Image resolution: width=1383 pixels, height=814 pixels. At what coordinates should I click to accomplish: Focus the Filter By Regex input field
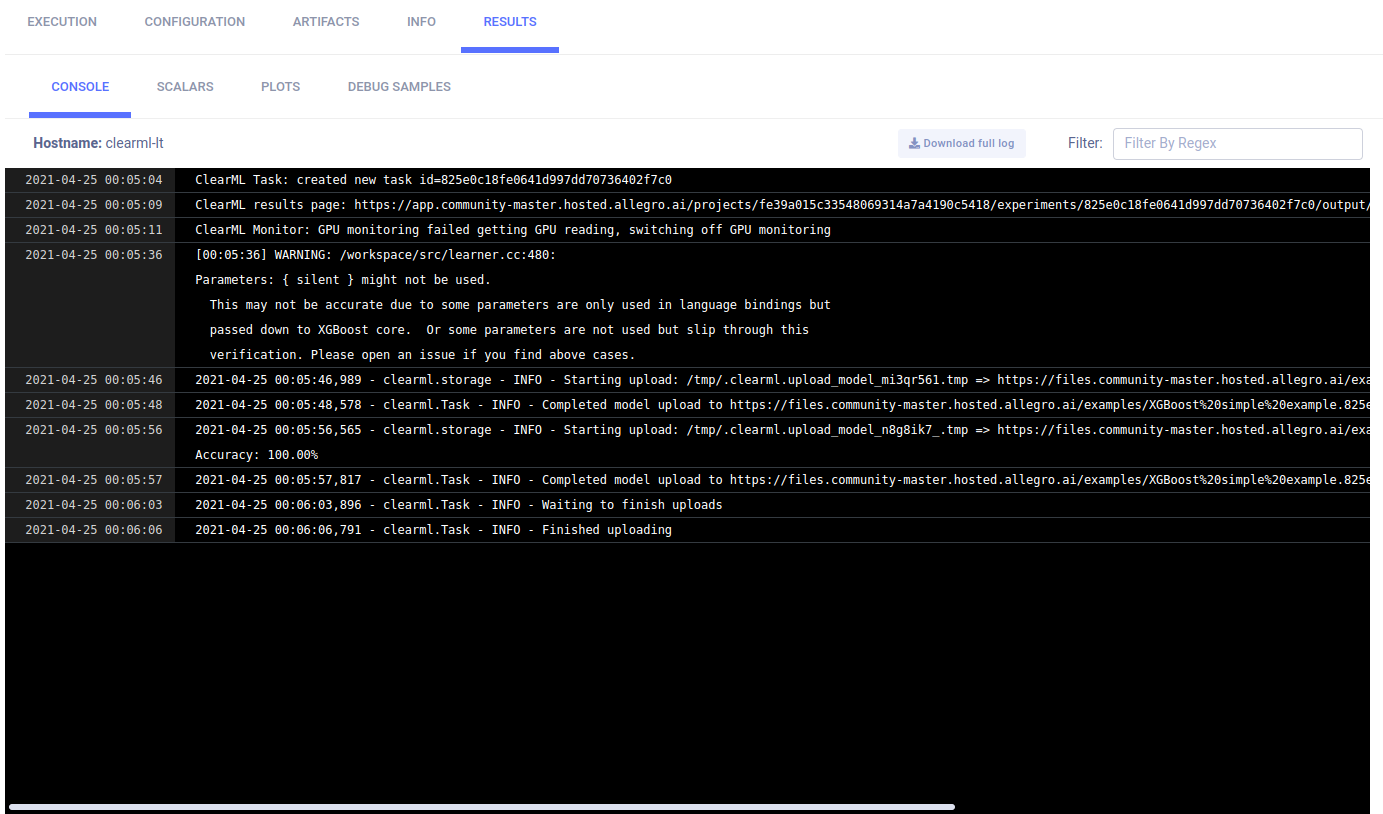tap(1237, 144)
